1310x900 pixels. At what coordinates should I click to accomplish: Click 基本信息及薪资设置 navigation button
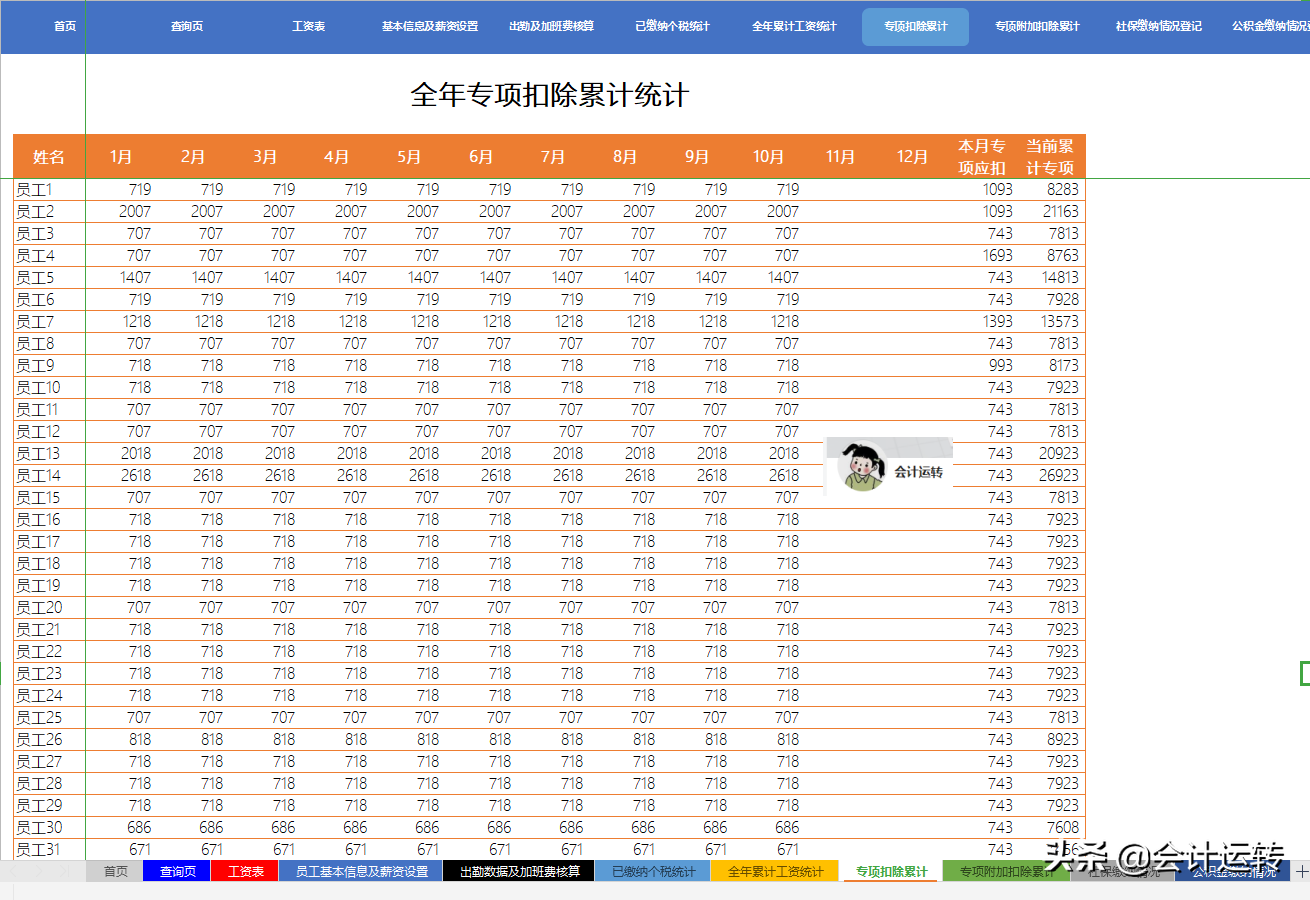point(430,26)
